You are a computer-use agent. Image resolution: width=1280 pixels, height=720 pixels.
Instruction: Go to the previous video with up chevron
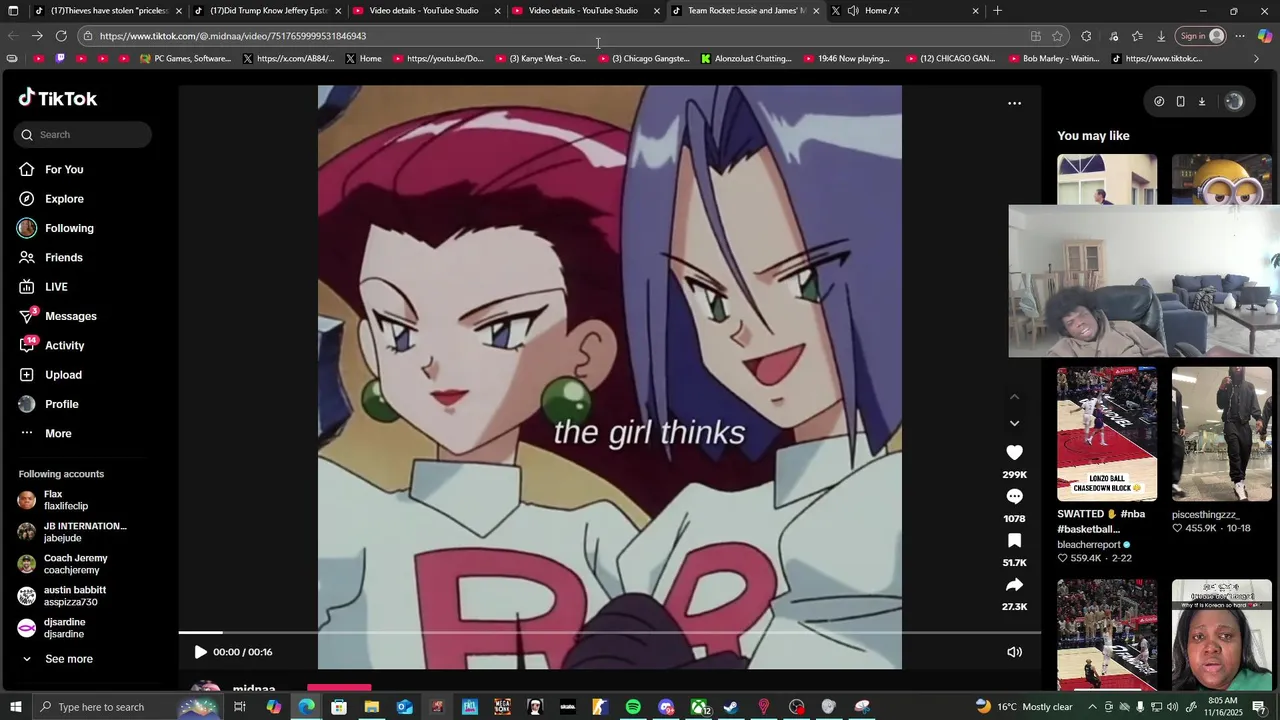(x=1014, y=397)
